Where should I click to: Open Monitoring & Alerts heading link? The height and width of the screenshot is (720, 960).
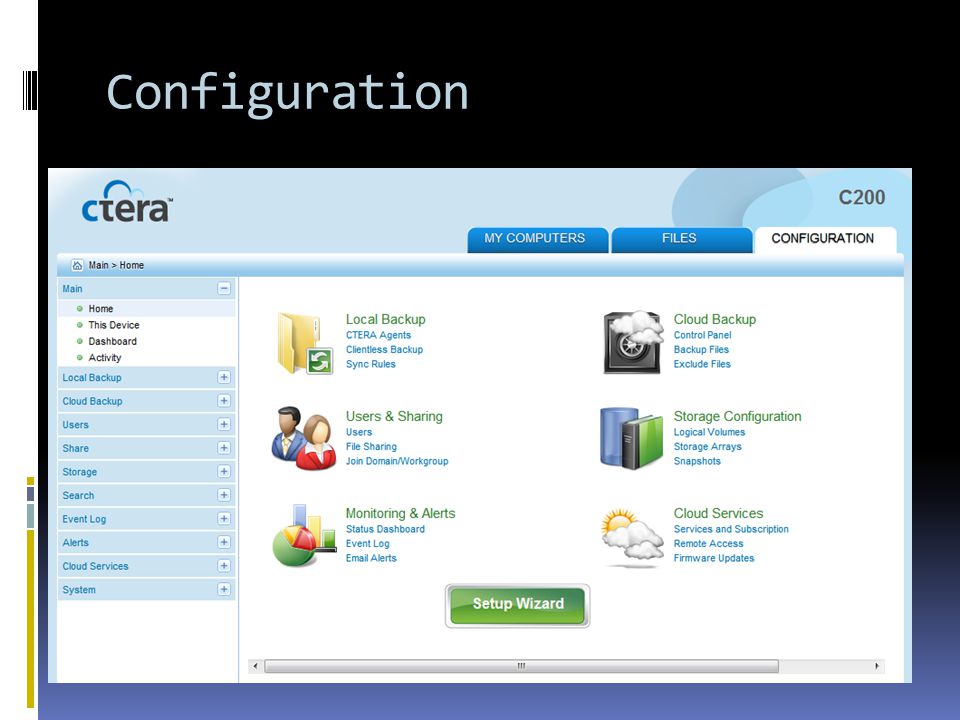pyautogui.click(x=400, y=513)
